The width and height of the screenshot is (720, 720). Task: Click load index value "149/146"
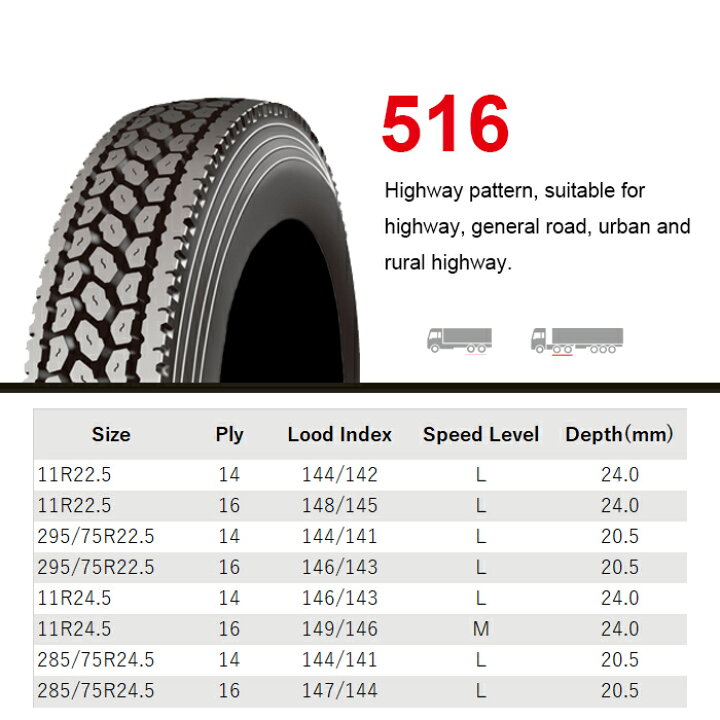click(340, 629)
